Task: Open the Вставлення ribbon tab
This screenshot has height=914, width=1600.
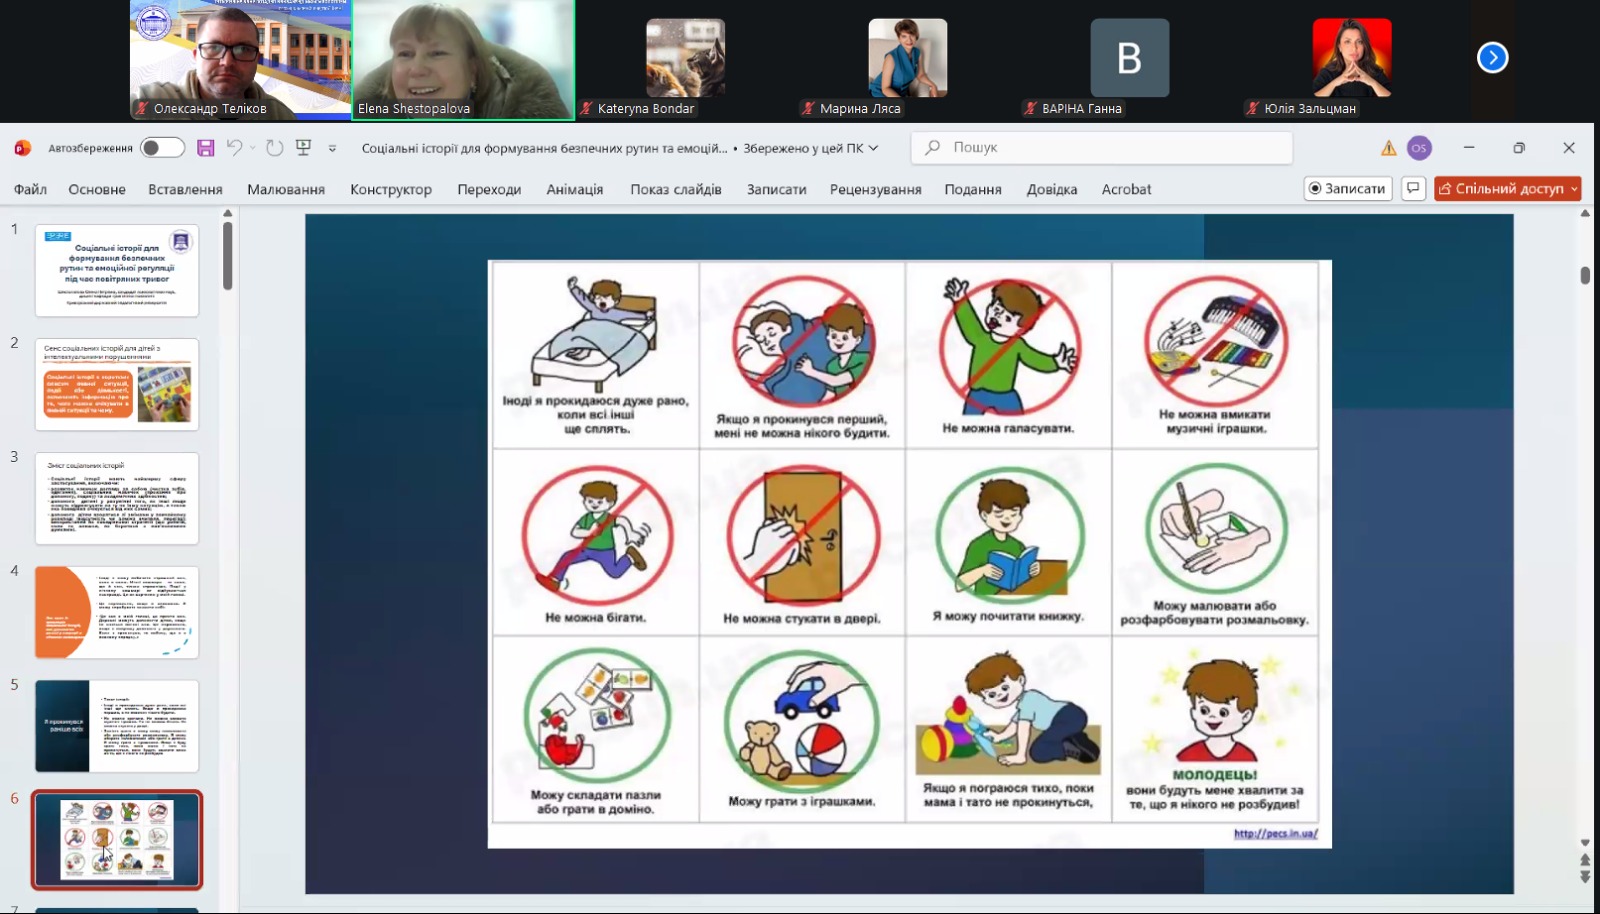Action: 185,189
